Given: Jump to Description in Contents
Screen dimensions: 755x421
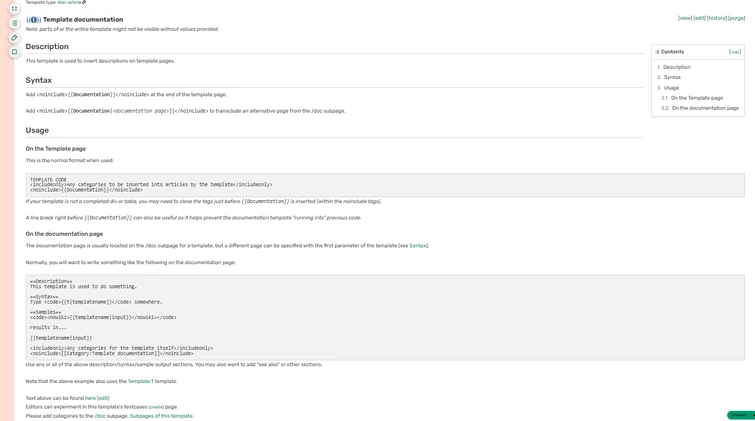Looking at the screenshot, I should [x=677, y=67].
